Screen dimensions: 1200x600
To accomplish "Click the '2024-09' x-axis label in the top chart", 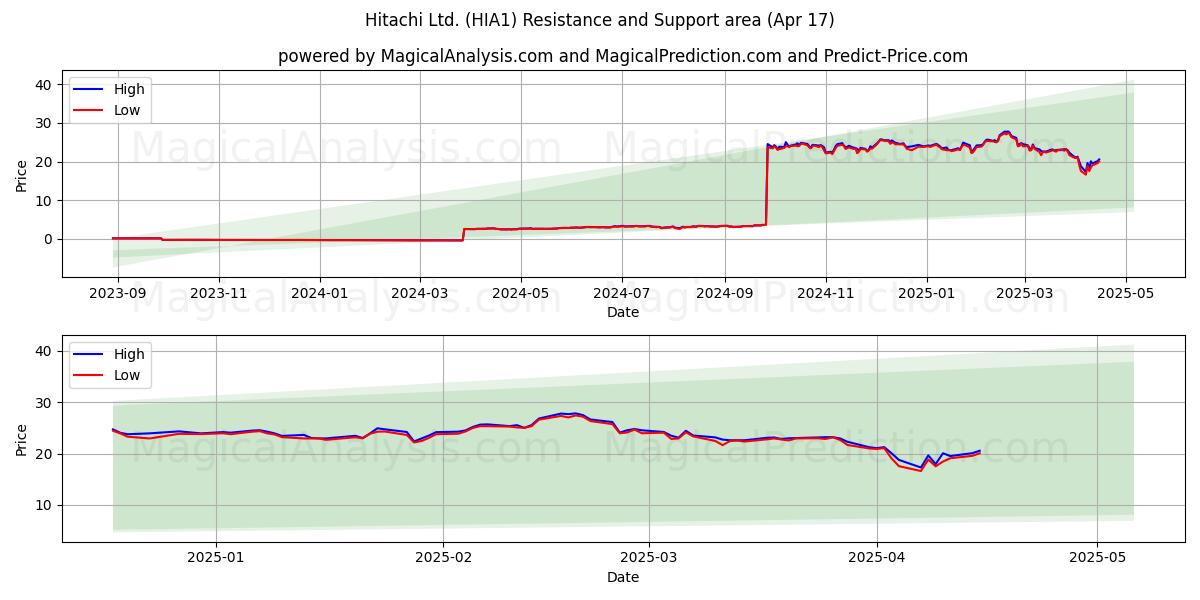I will [724, 293].
